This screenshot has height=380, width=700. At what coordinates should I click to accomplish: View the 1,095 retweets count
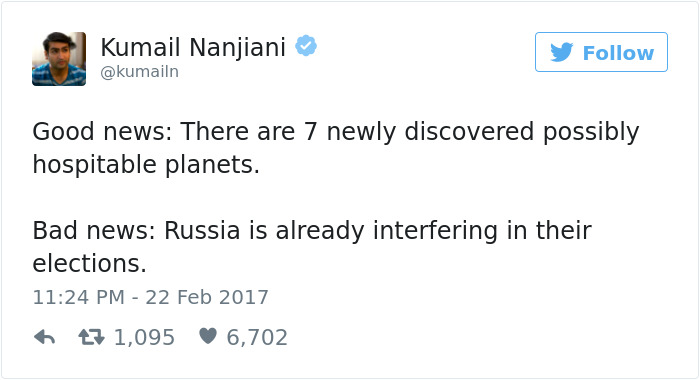pyautogui.click(x=144, y=338)
